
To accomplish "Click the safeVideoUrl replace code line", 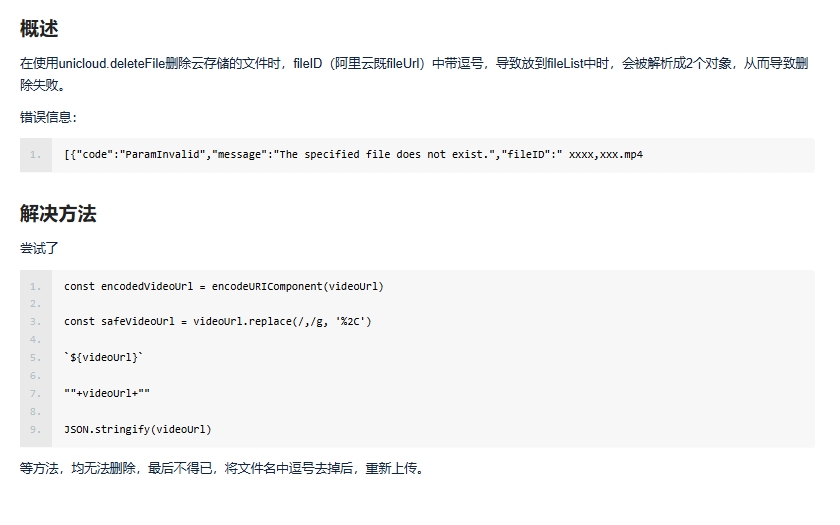I will pos(218,321).
